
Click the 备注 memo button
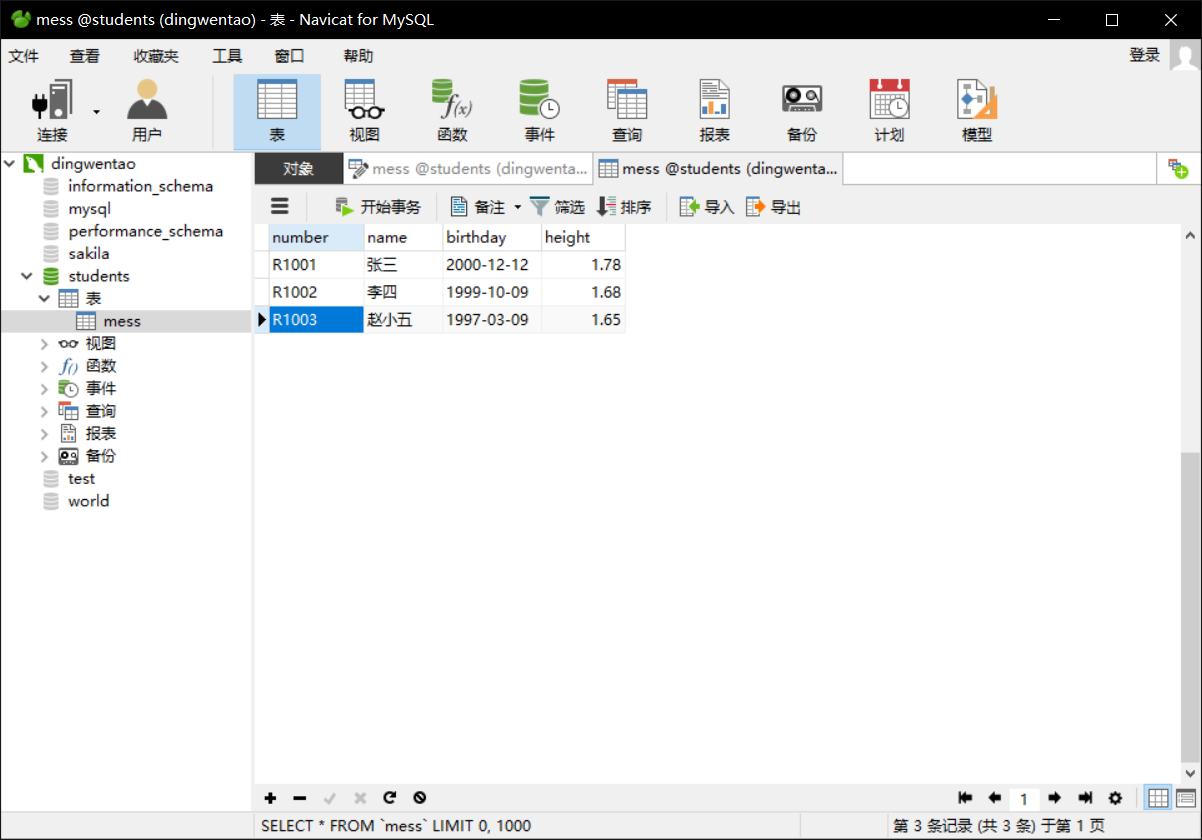pyautogui.click(x=478, y=207)
